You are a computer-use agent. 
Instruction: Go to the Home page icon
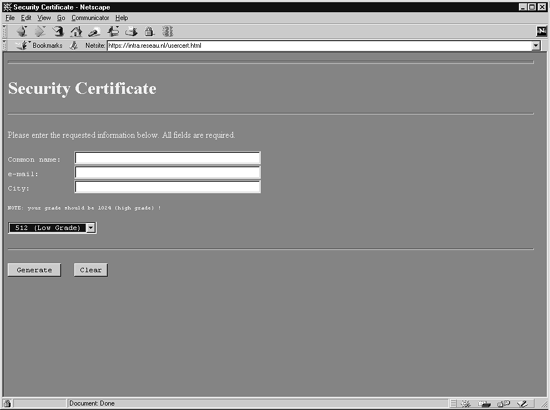tap(76, 32)
